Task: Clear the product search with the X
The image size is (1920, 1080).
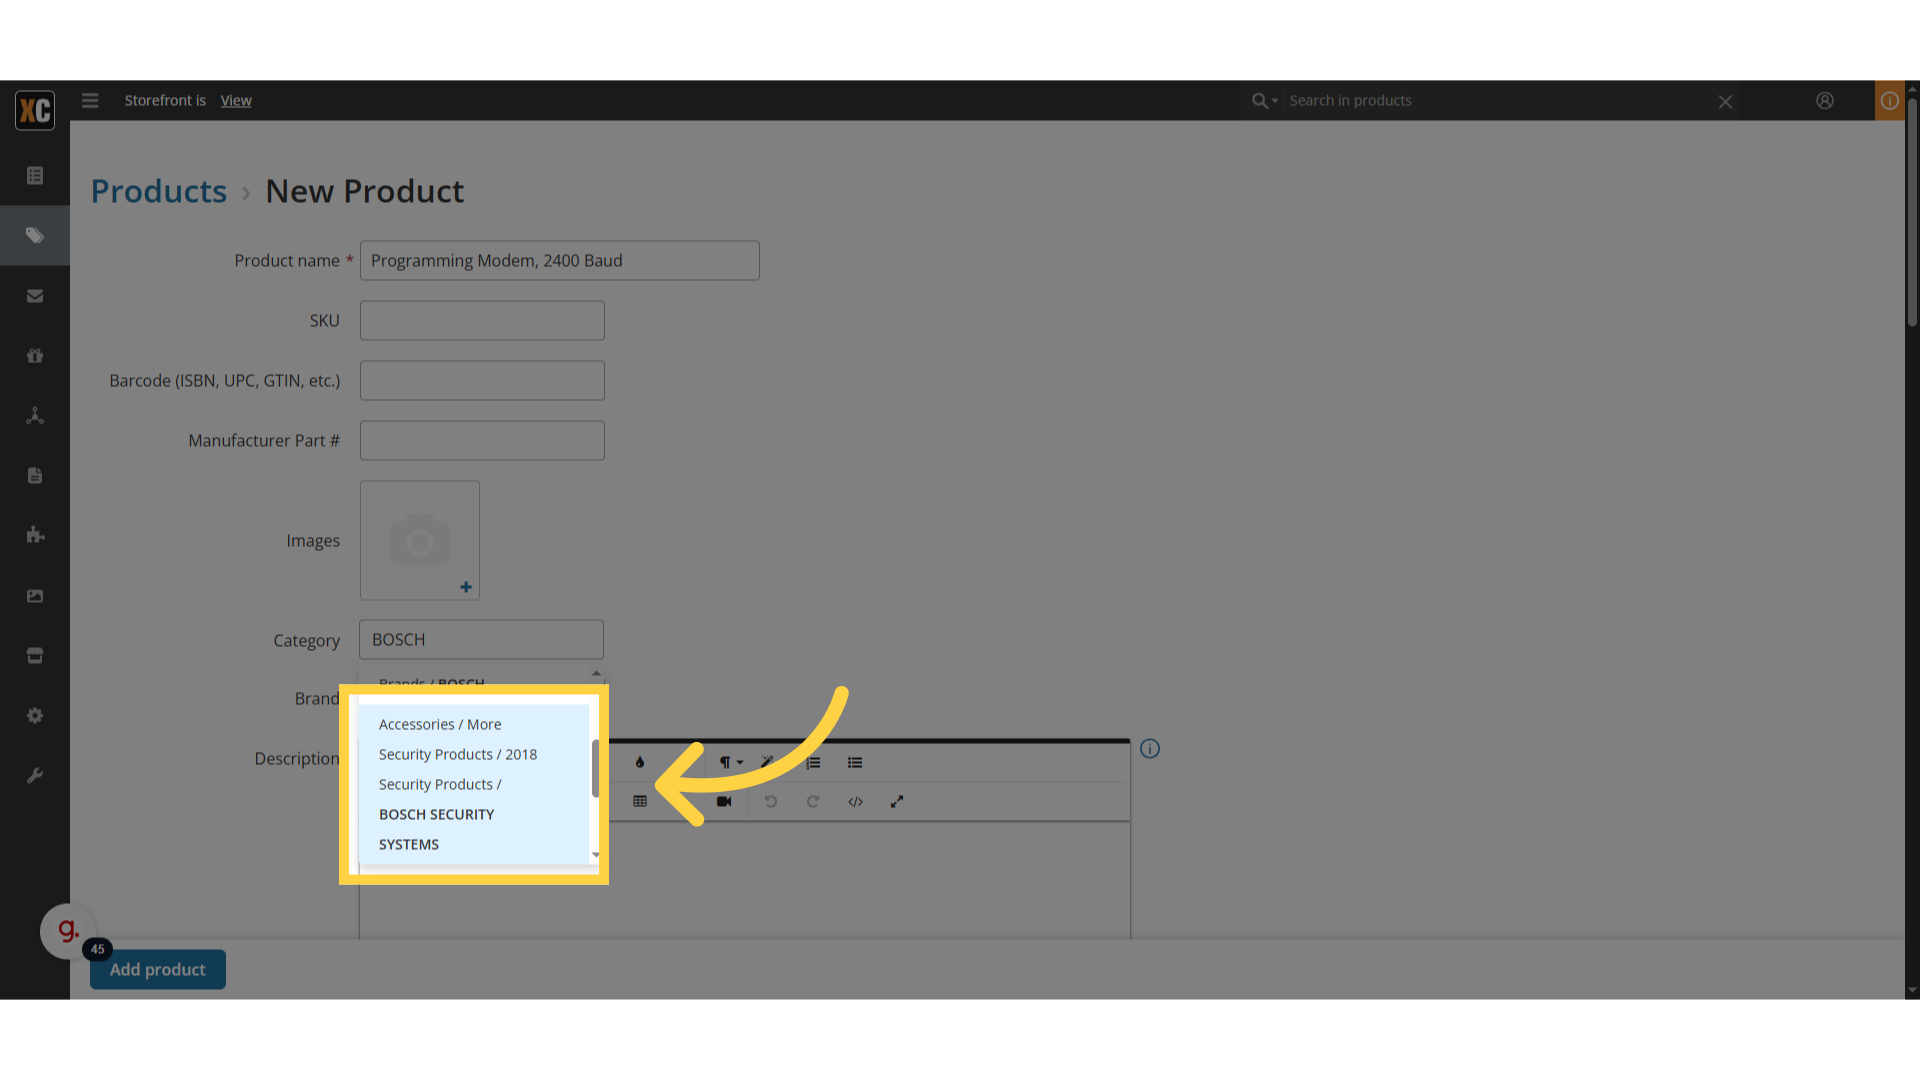Action: (x=1725, y=102)
